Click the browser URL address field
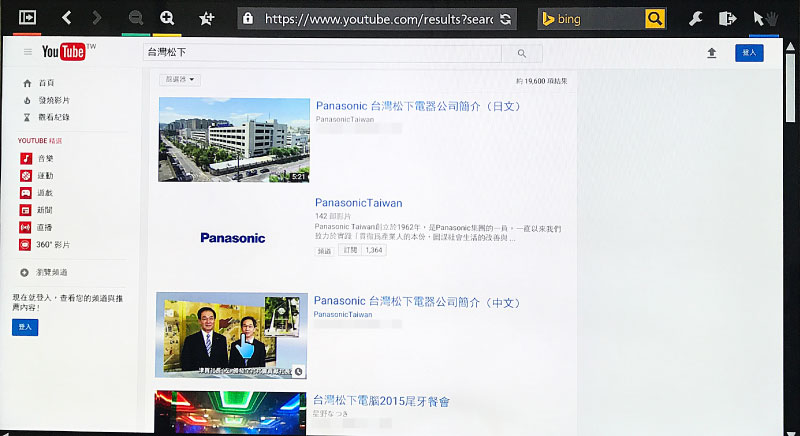This screenshot has width=800, height=436. point(378,19)
